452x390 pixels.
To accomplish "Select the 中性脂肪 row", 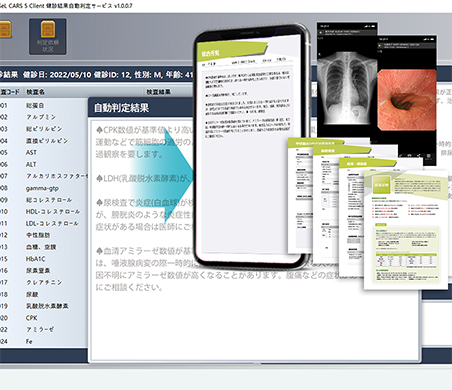I will 44,235.
